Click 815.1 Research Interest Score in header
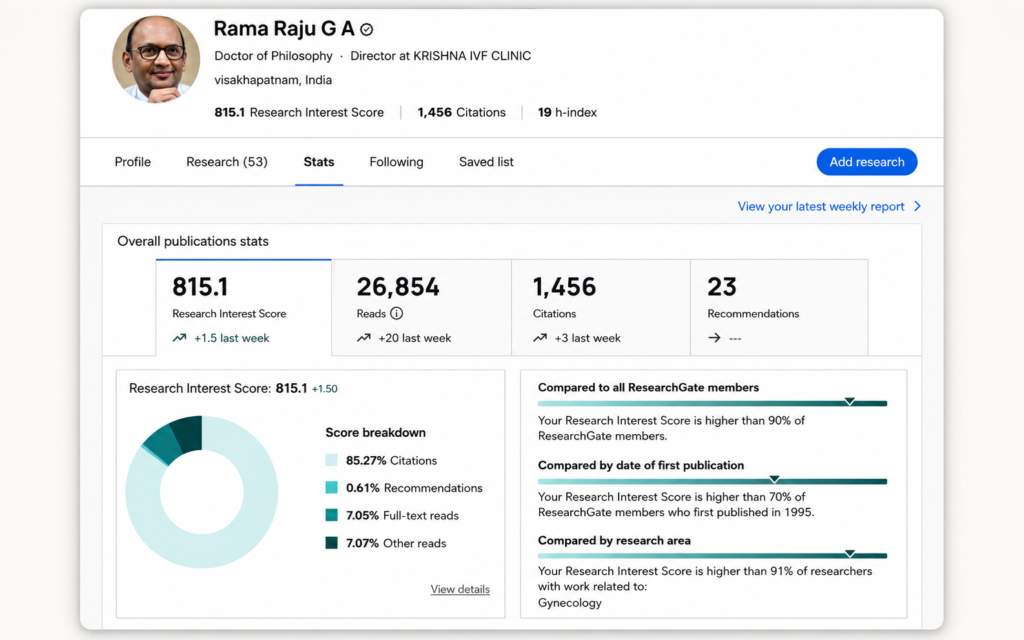Viewport: 1024px width, 640px height. pyautogui.click(x=299, y=112)
